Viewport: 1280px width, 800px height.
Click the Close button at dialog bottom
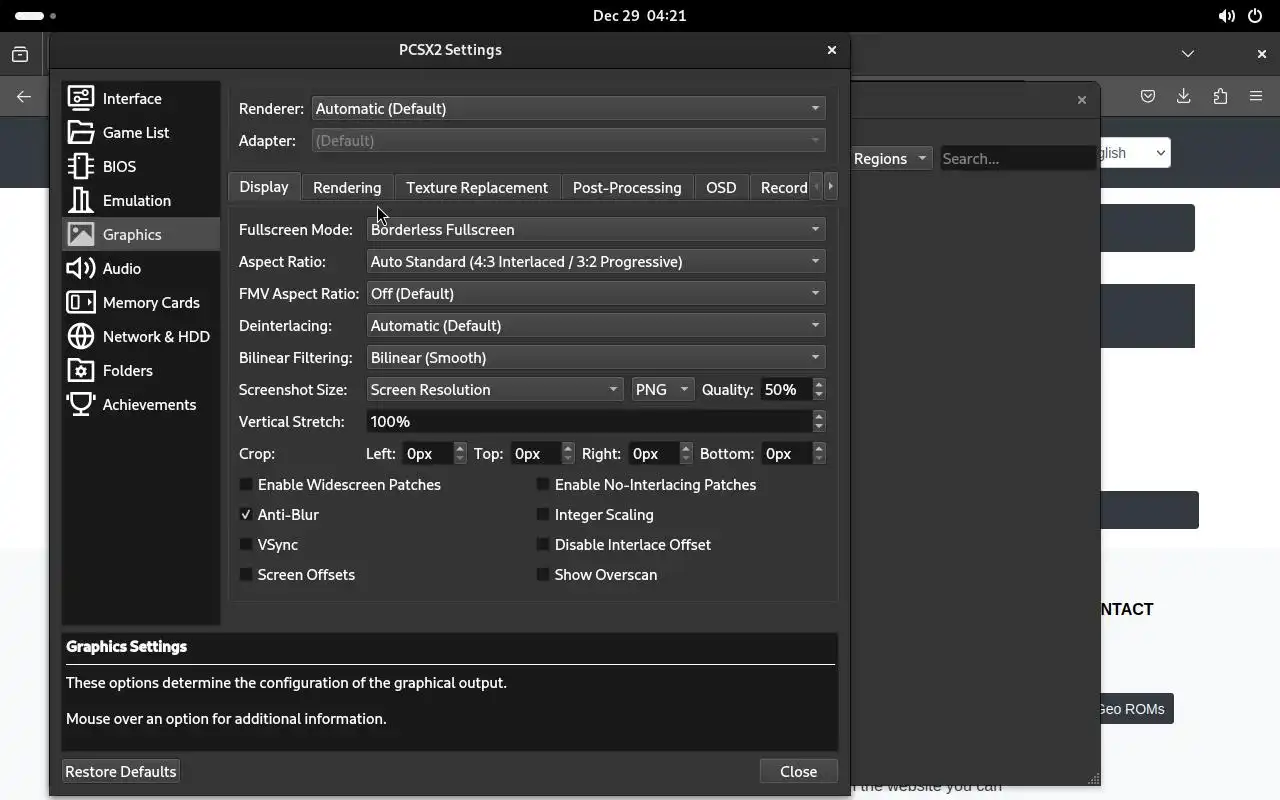[798, 771]
